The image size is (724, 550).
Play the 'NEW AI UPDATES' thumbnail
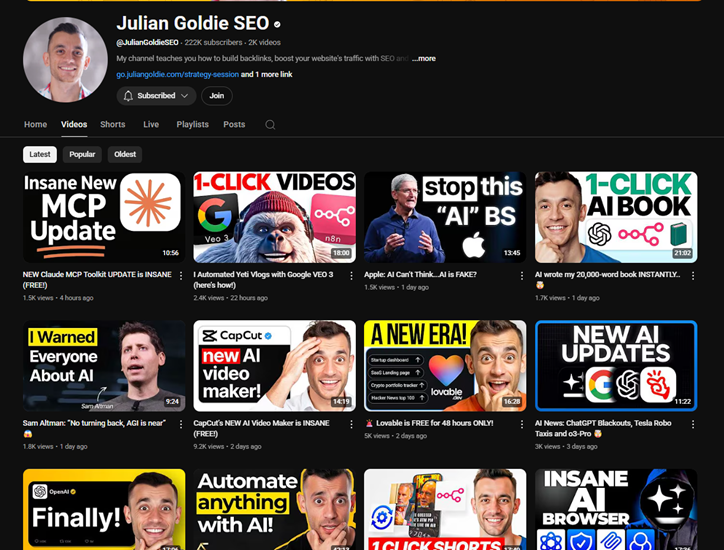click(616, 366)
